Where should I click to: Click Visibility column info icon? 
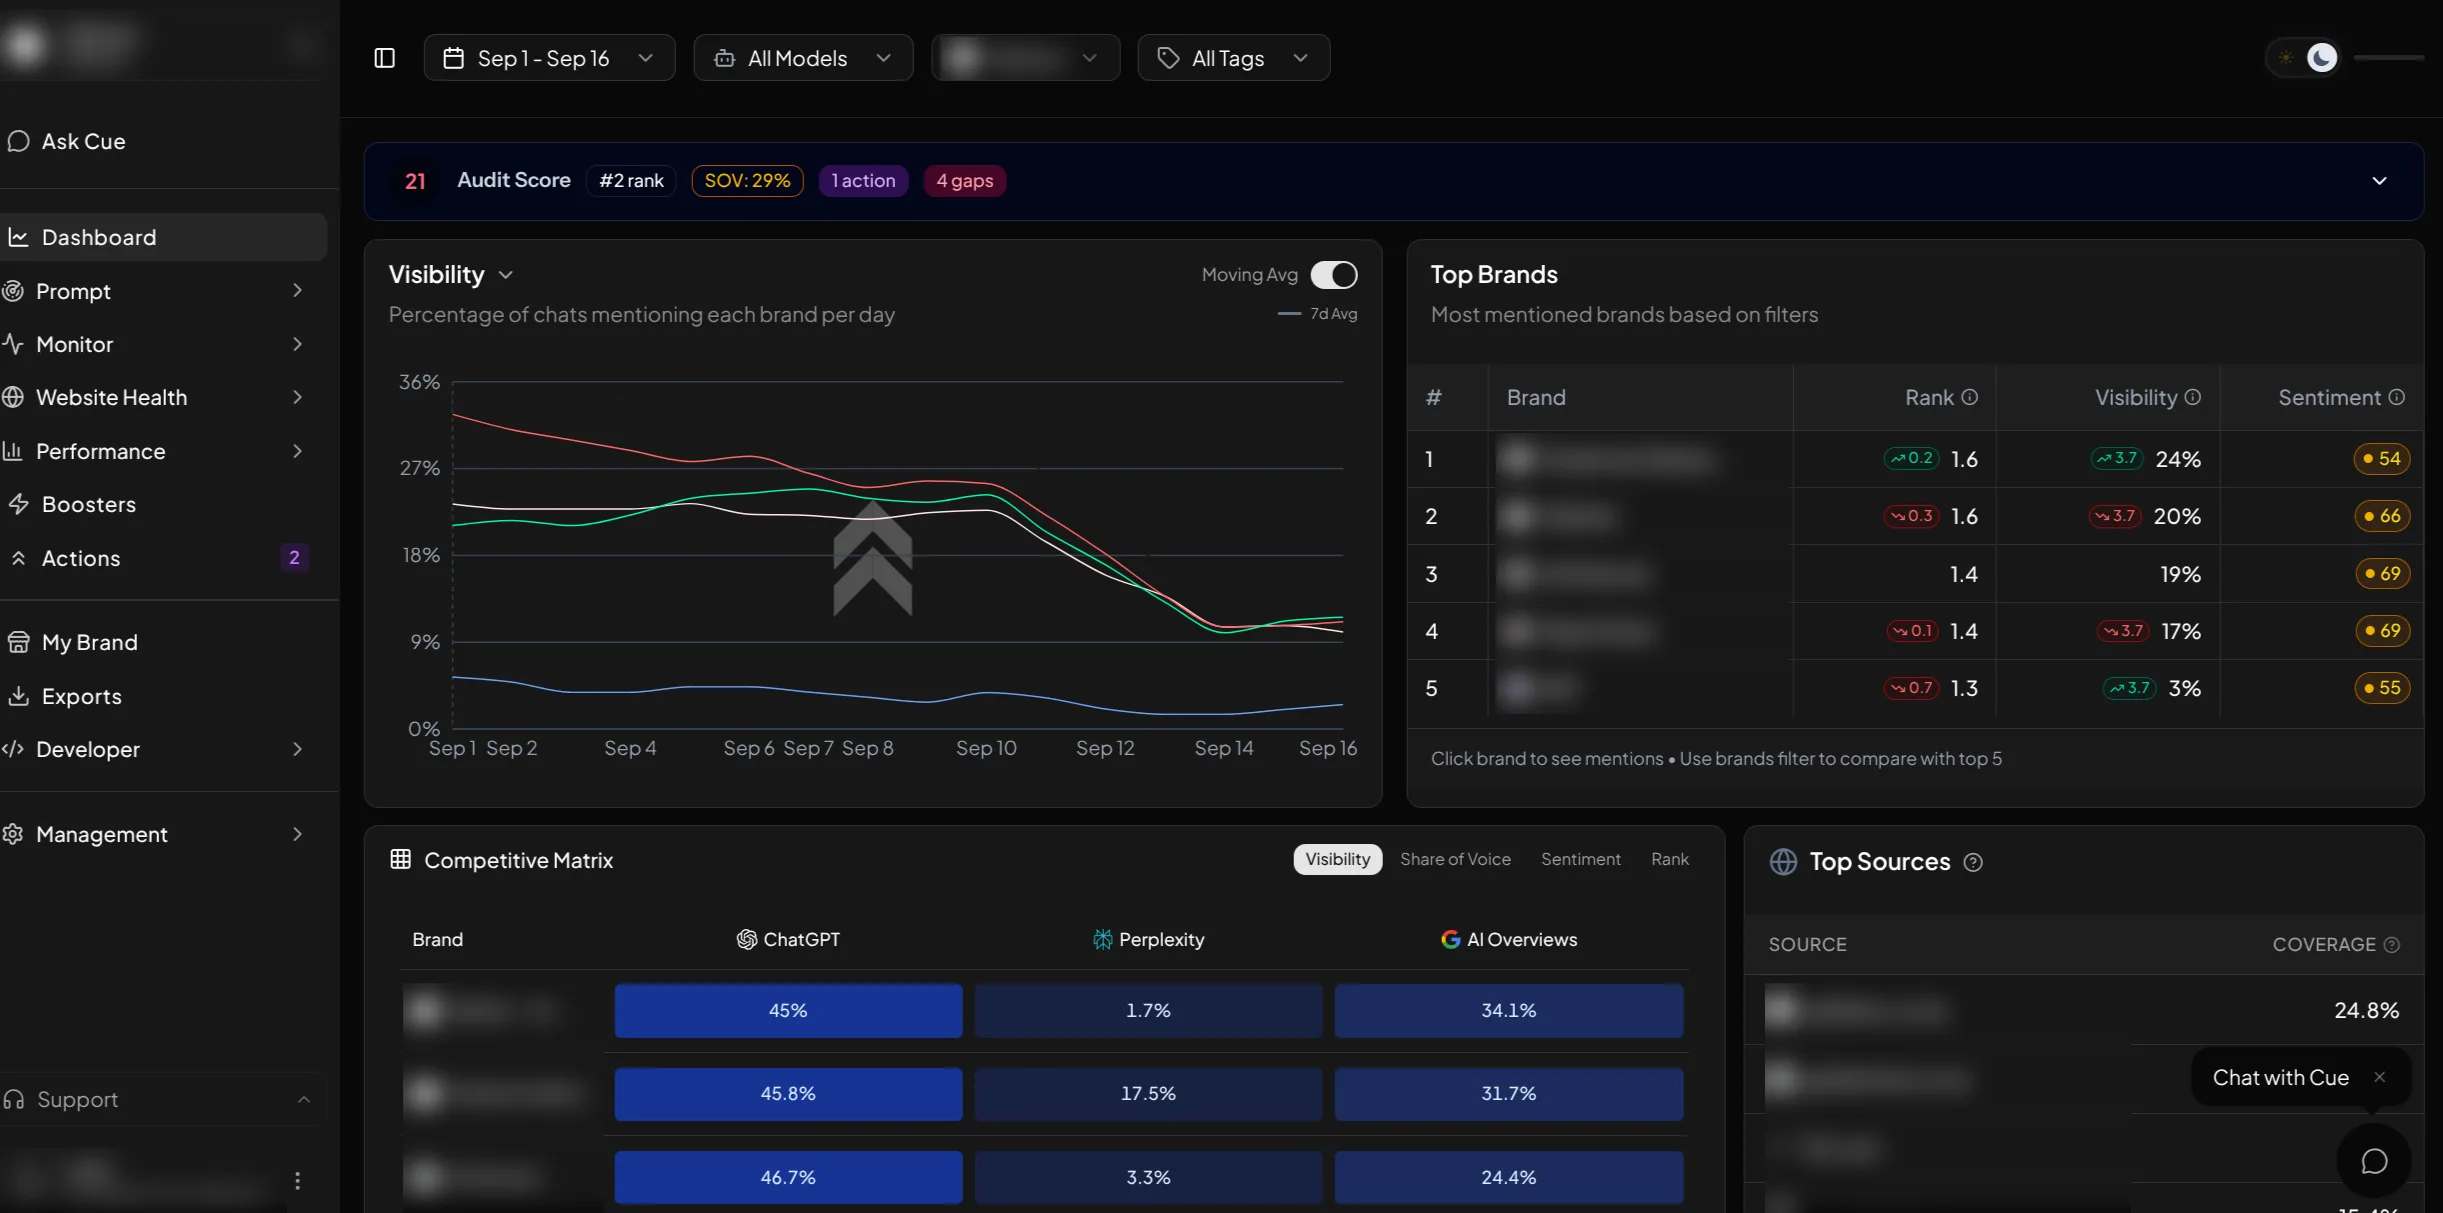tap(2192, 397)
